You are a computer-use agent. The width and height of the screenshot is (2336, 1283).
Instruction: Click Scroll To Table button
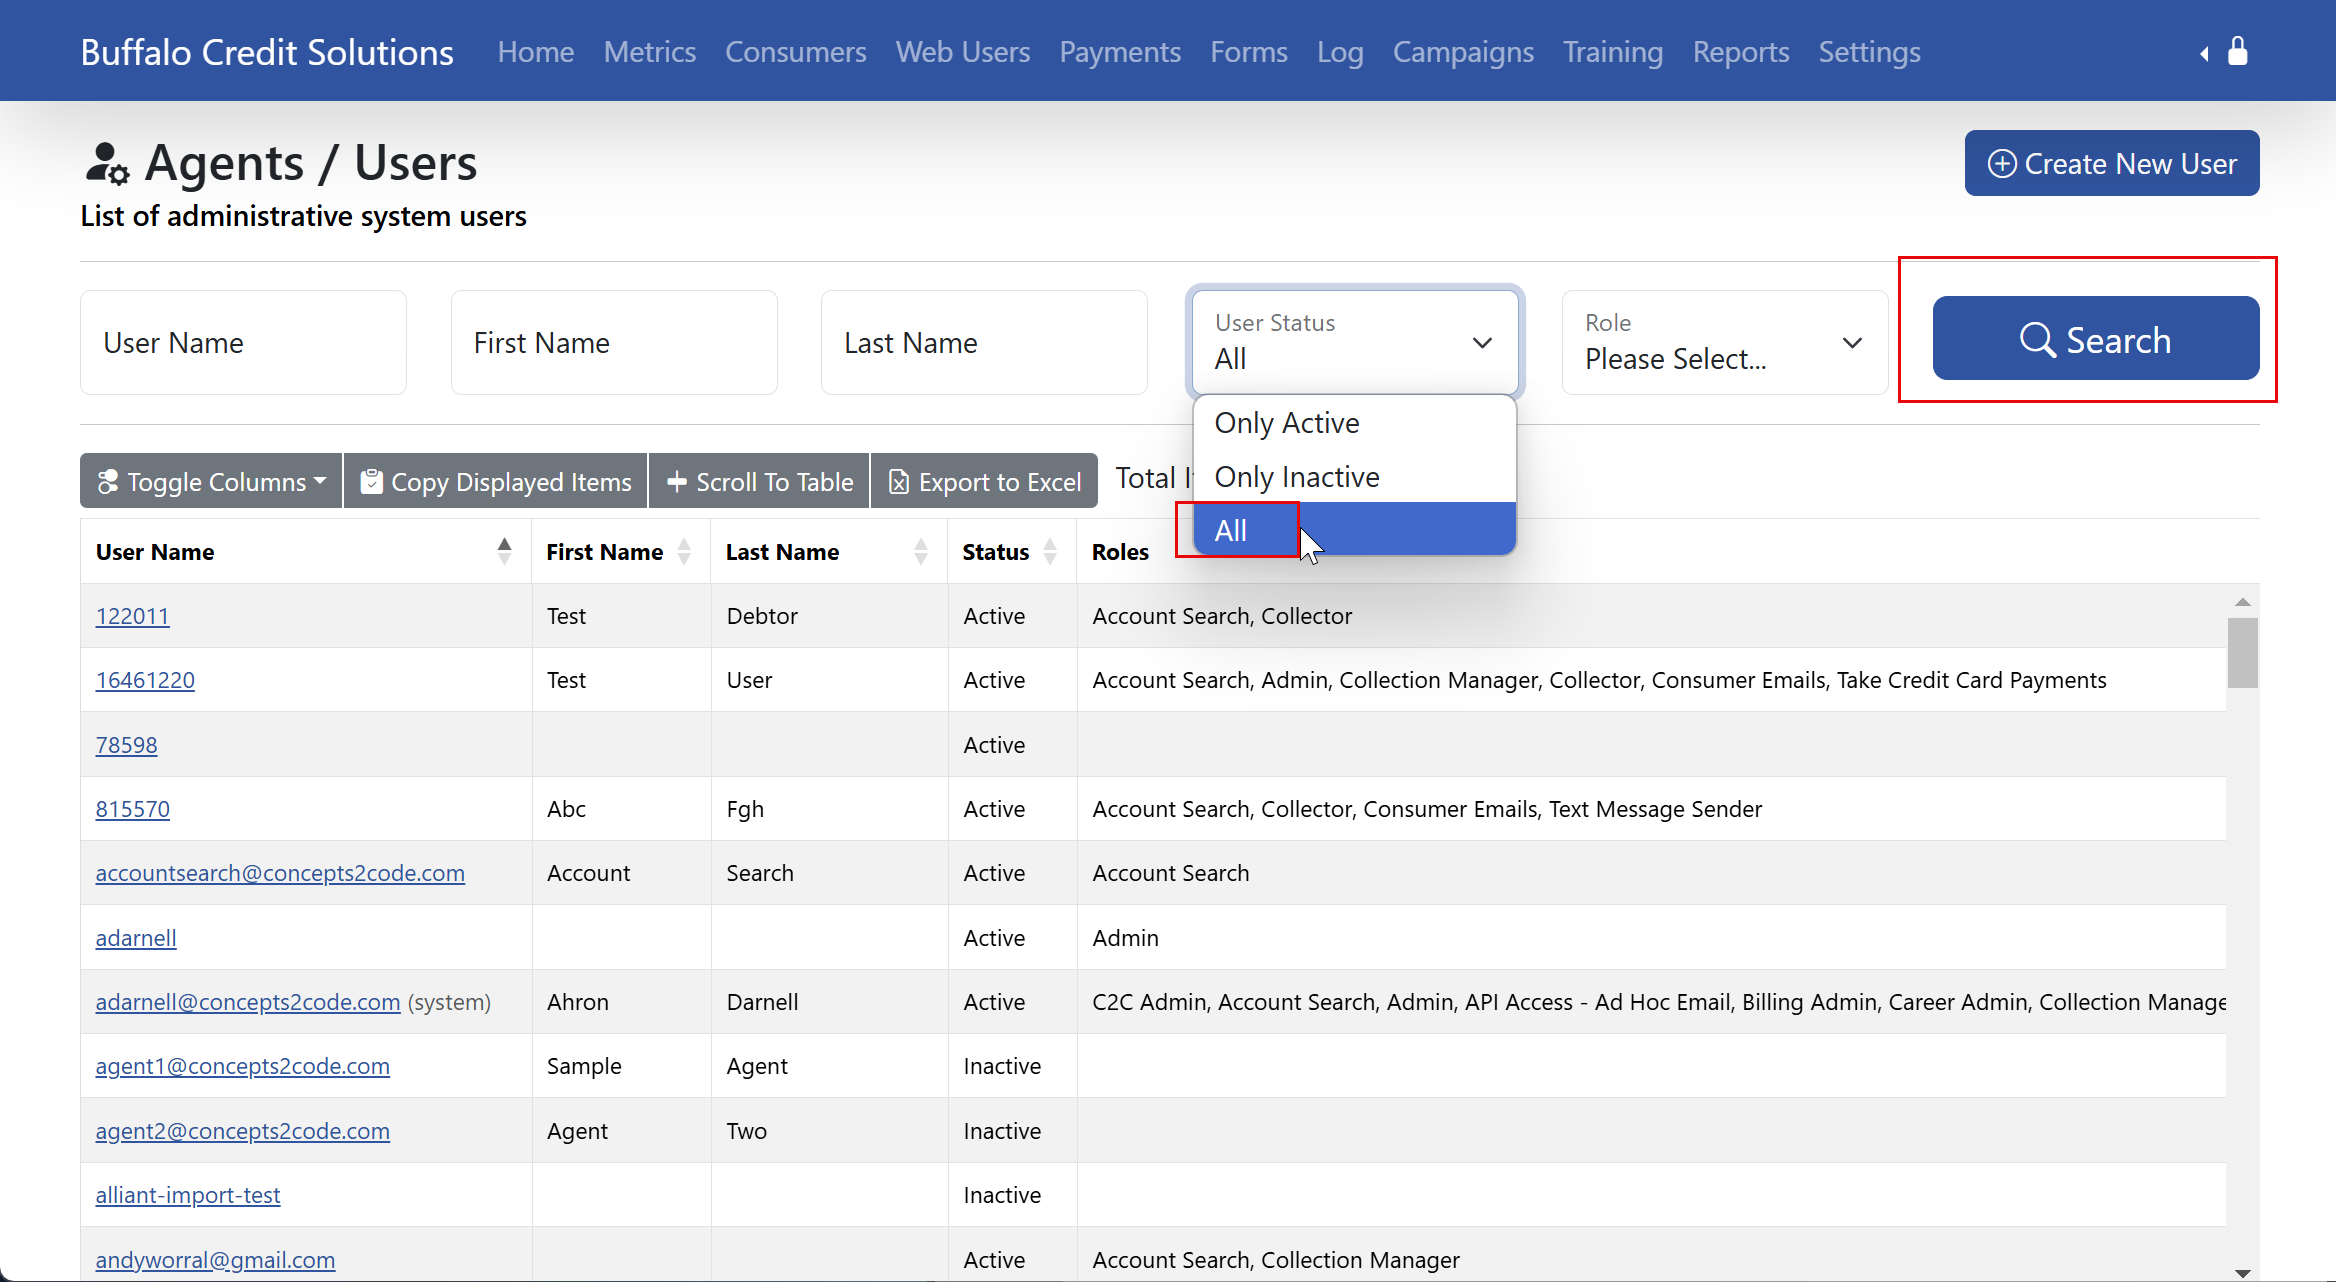coord(760,482)
